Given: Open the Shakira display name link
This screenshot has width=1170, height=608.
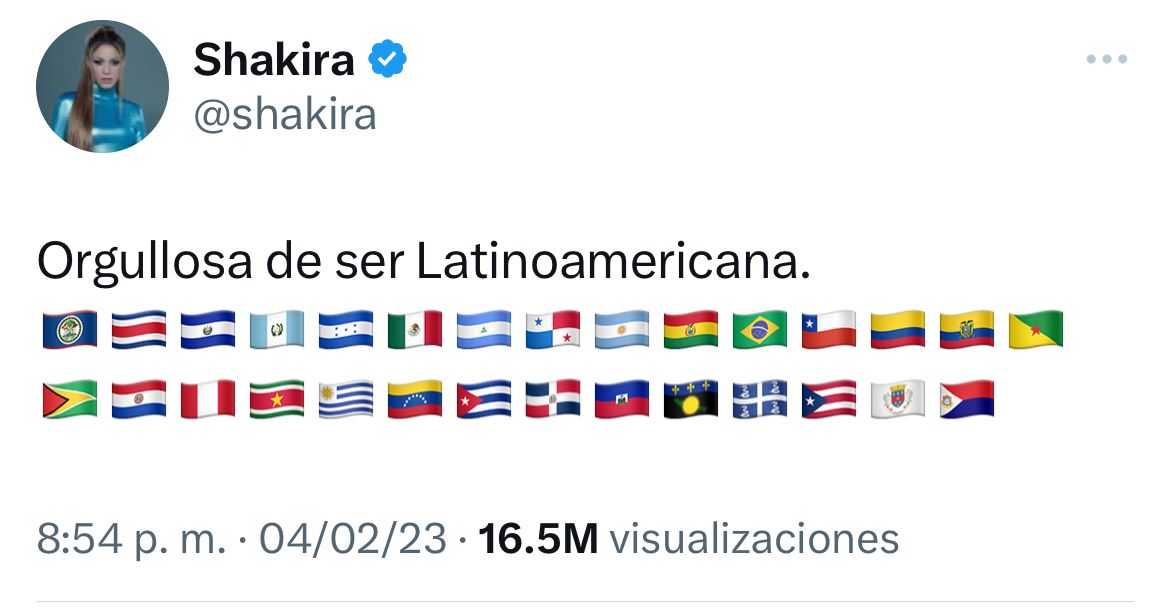Looking at the screenshot, I should point(274,59).
